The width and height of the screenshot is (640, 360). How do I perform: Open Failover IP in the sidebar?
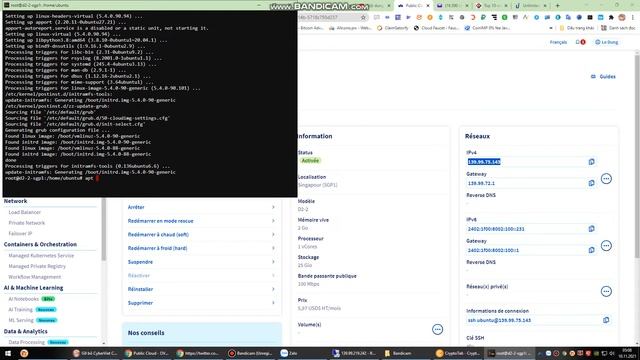(x=20, y=233)
